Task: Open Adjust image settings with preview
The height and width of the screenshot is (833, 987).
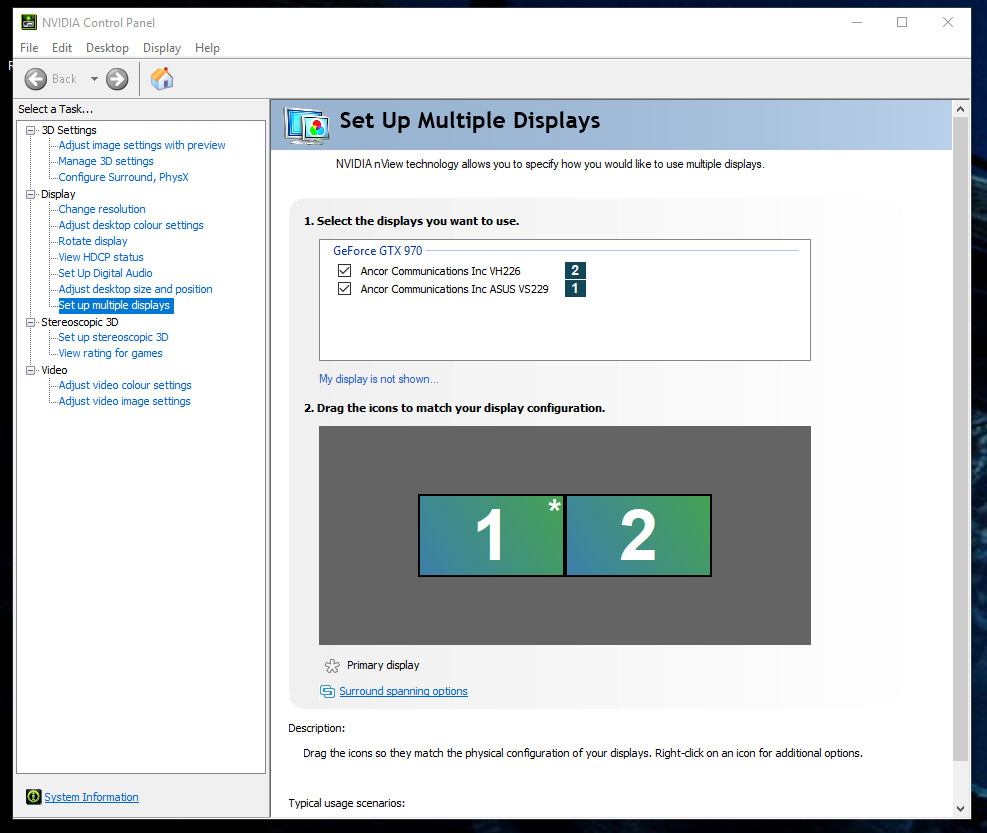Action: click(142, 145)
